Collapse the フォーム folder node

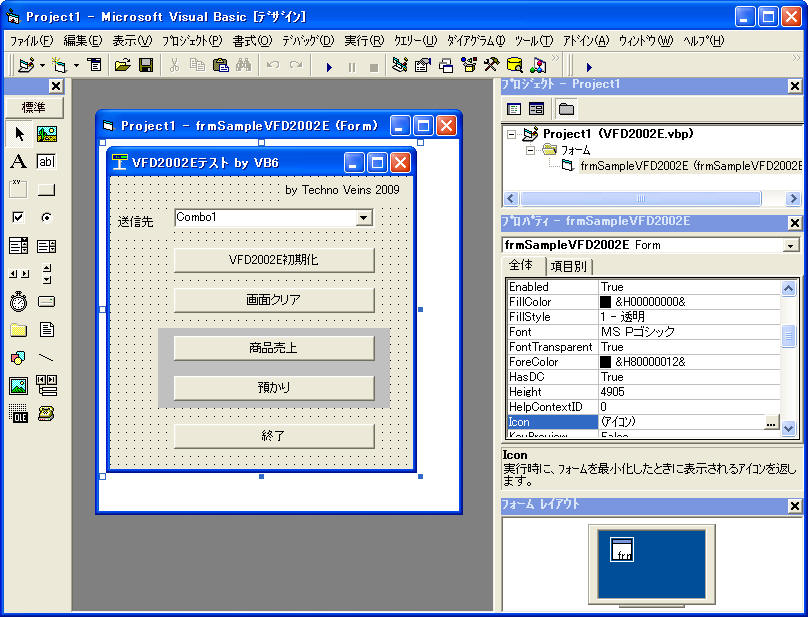[x=530, y=151]
